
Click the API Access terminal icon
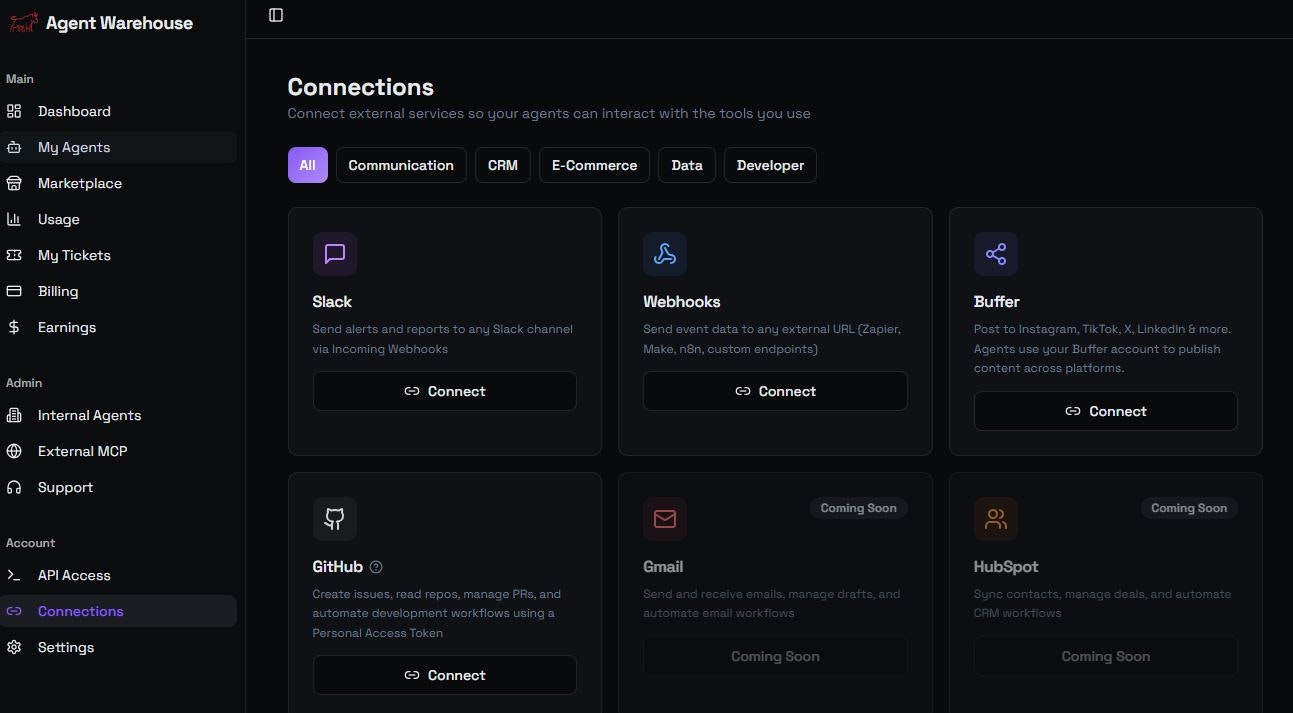[x=14, y=575]
